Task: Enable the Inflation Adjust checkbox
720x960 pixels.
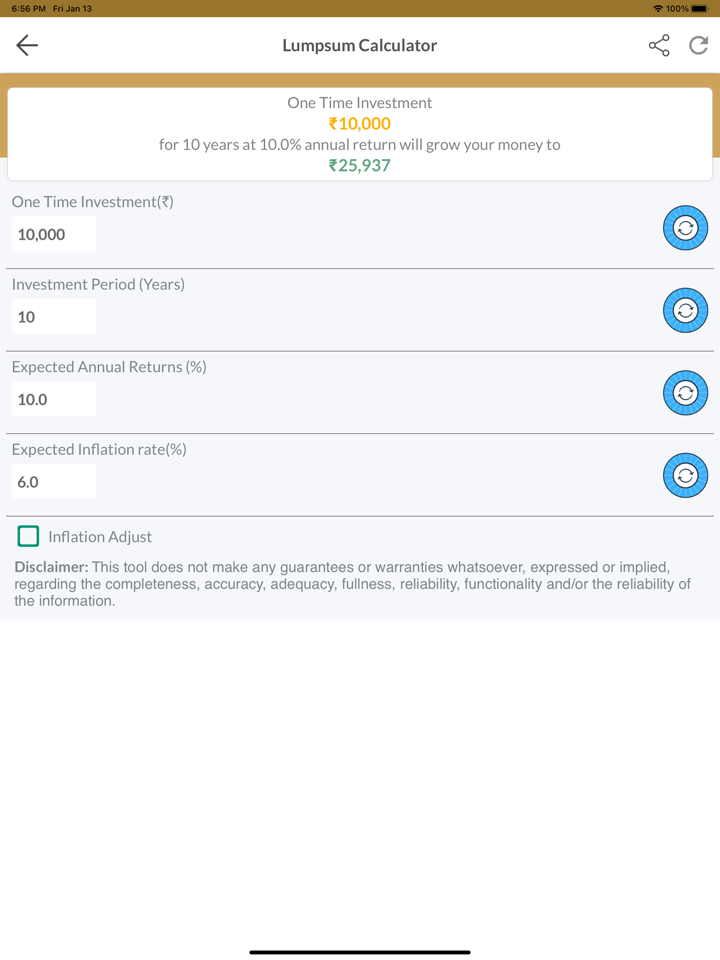Action: (28, 536)
